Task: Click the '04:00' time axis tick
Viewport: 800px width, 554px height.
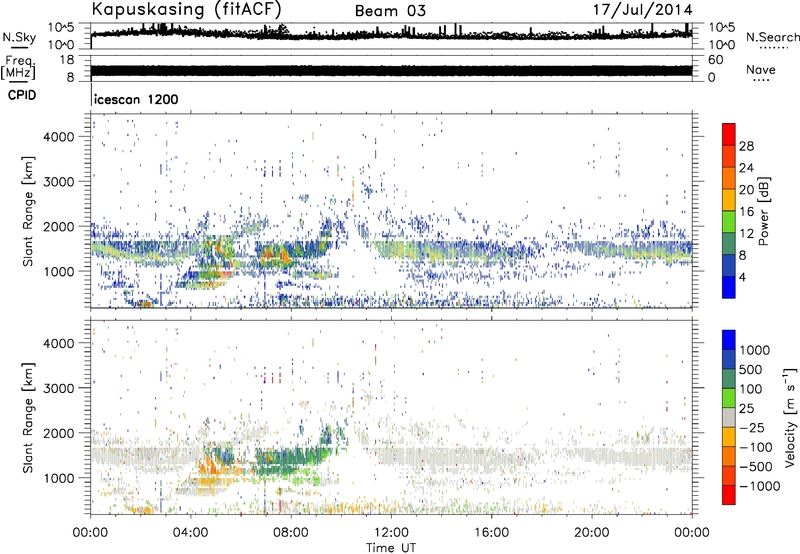Action: (x=191, y=533)
